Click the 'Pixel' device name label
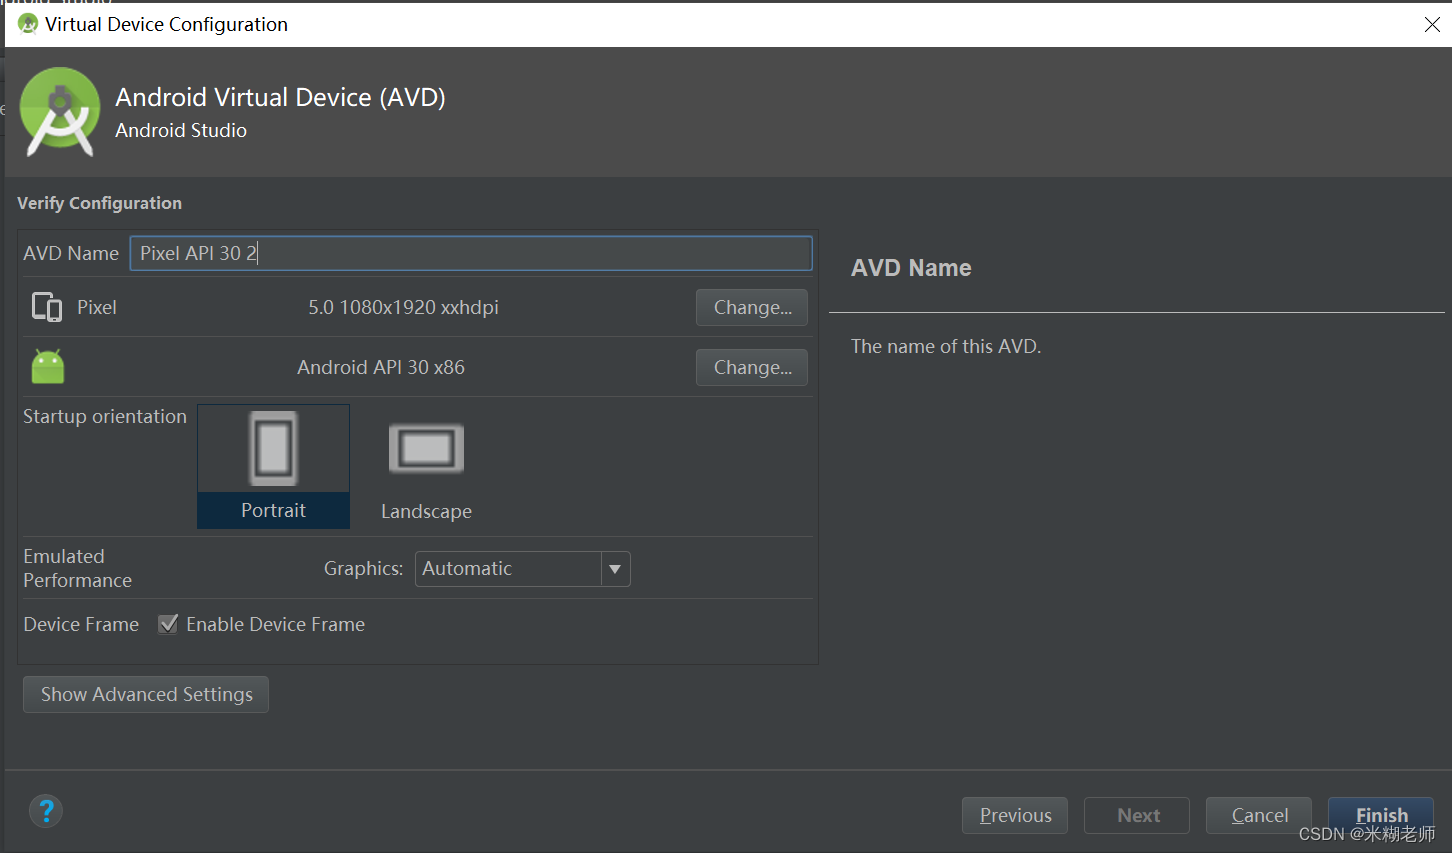Image resolution: width=1452 pixels, height=853 pixels. tap(97, 307)
